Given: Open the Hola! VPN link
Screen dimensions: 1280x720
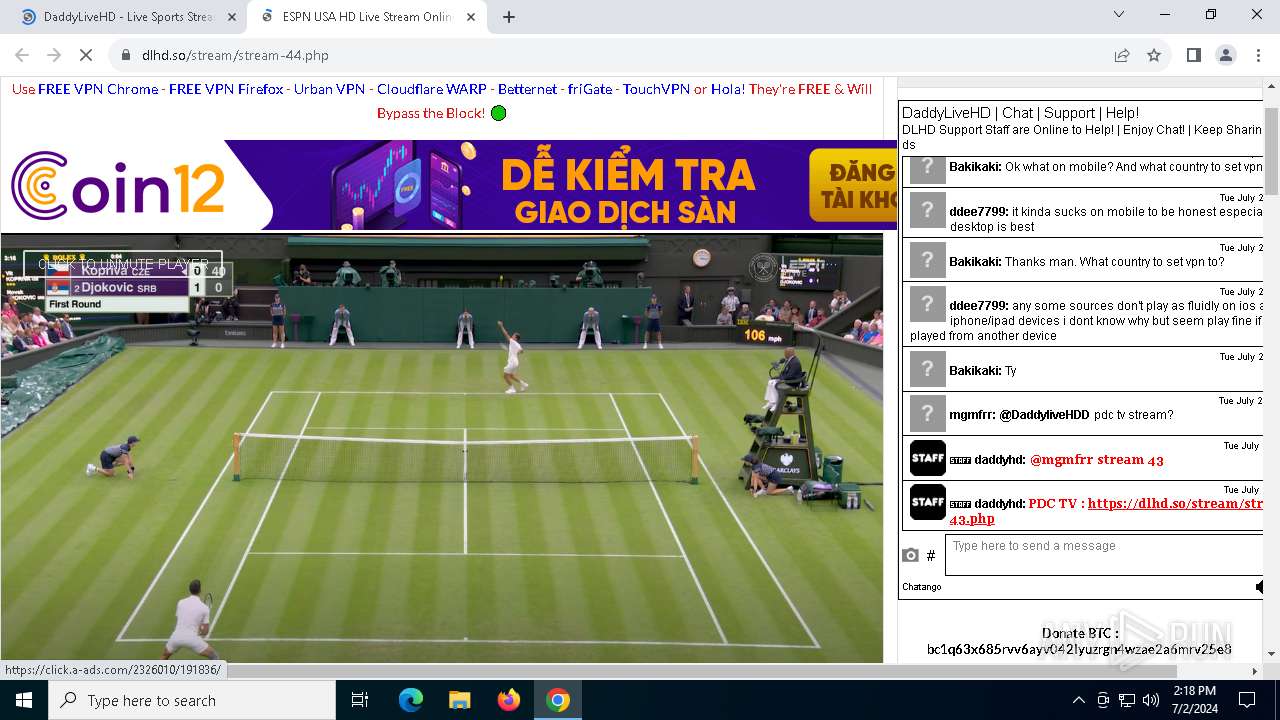Looking at the screenshot, I should pos(727,89).
